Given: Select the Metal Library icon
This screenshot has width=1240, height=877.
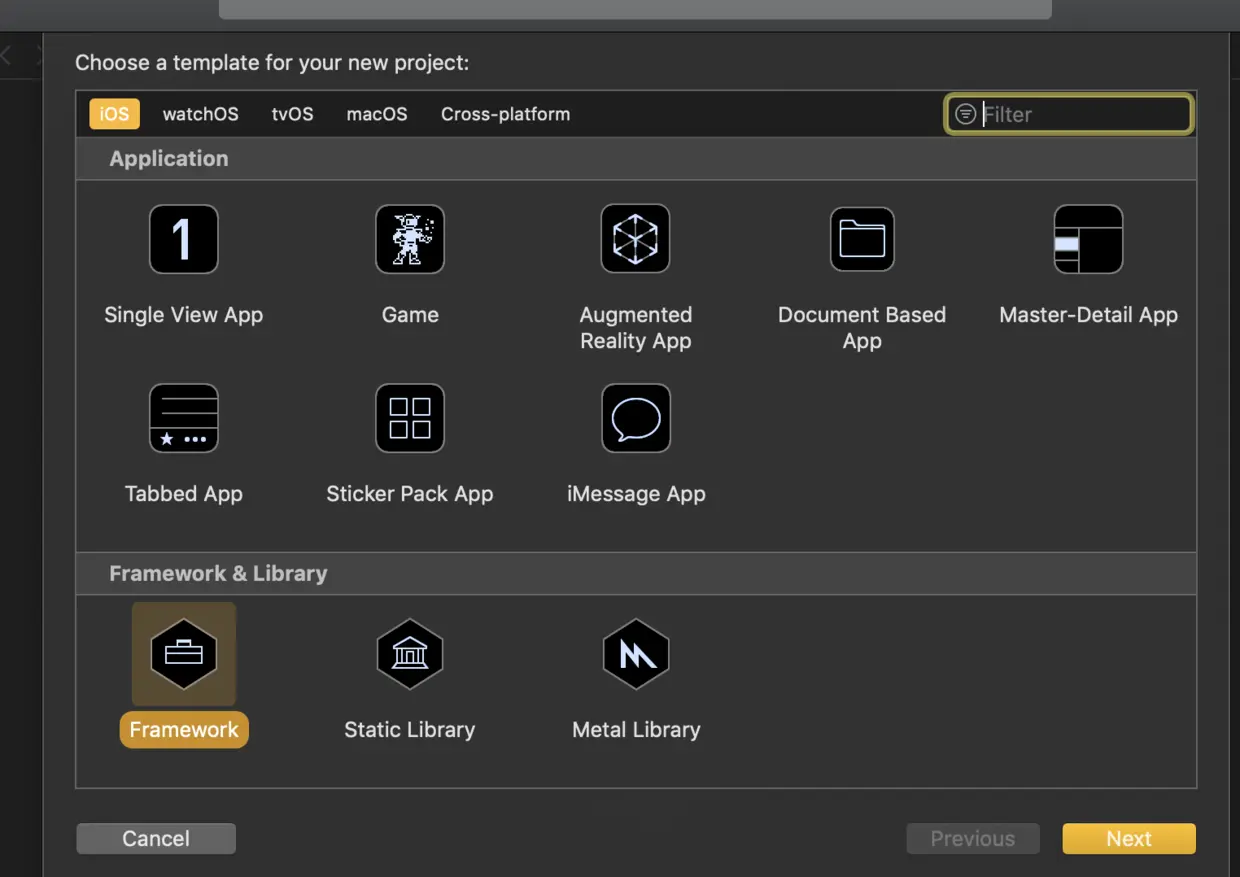Looking at the screenshot, I should tap(636, 654).
